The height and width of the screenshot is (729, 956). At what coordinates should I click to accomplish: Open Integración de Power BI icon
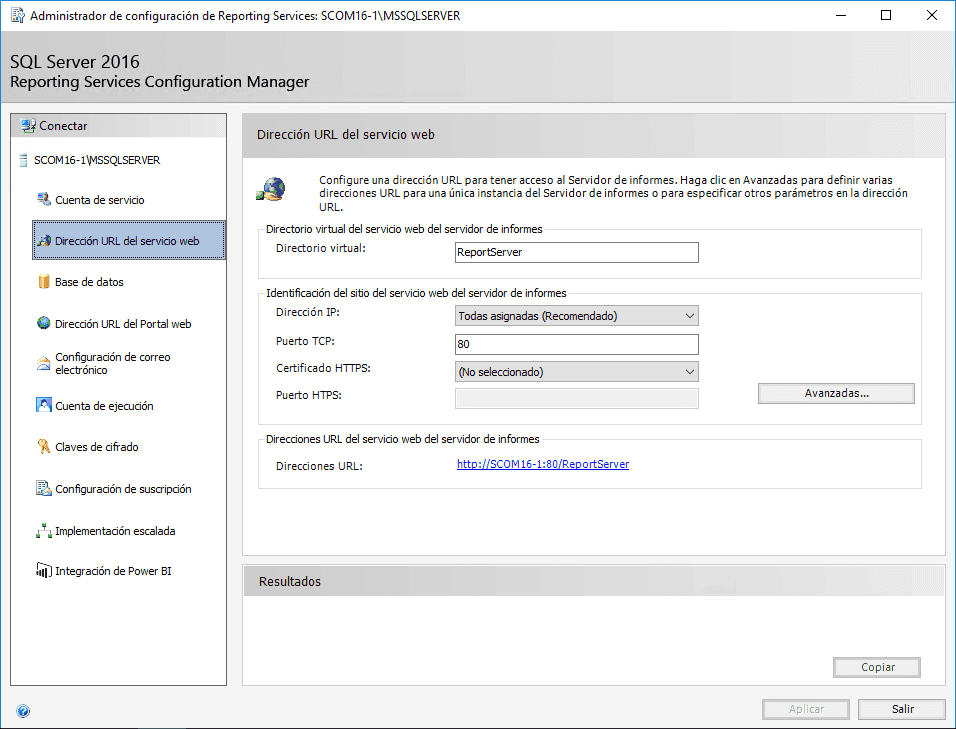[x=43, y=571]
